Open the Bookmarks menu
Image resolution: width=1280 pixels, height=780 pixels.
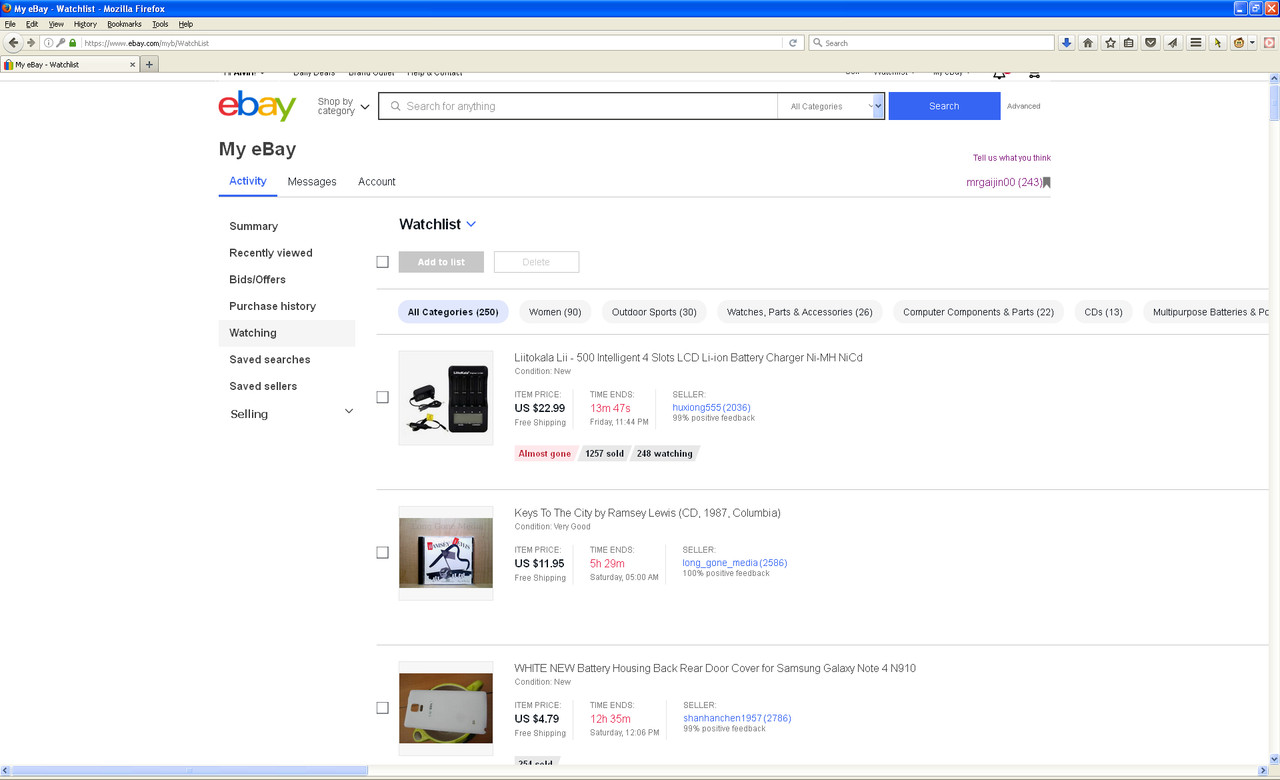click(x=124, y=24)
